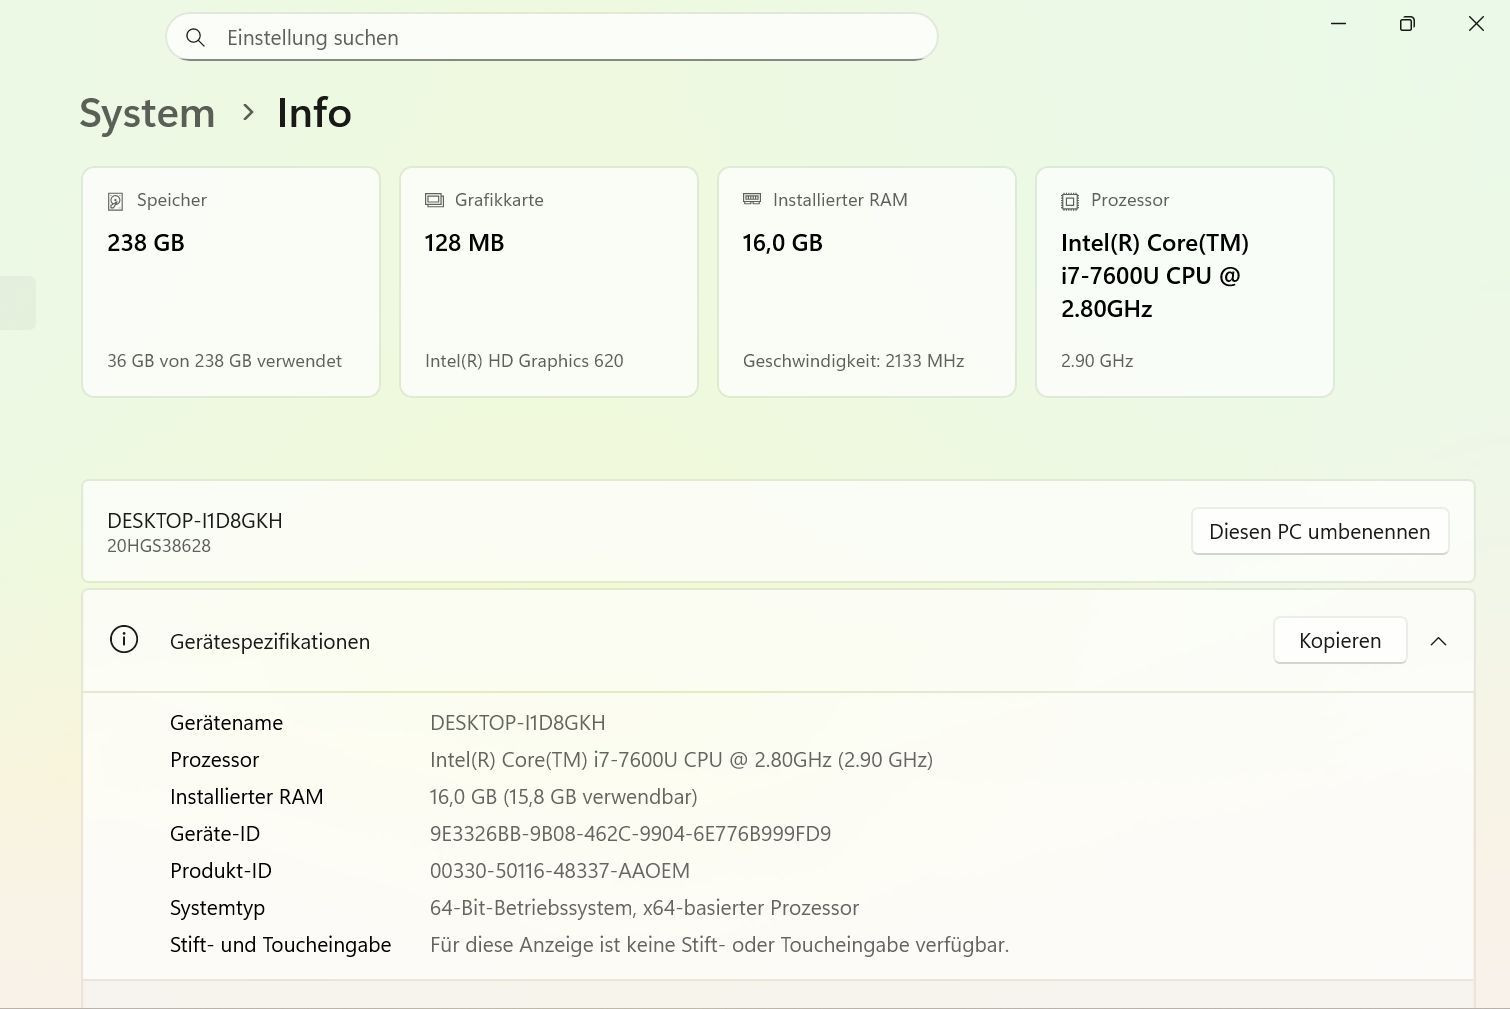This screenshot has width=1510, height=1009.
Task: Focus the Einstellung suchen search field
Action: point(560,38)
